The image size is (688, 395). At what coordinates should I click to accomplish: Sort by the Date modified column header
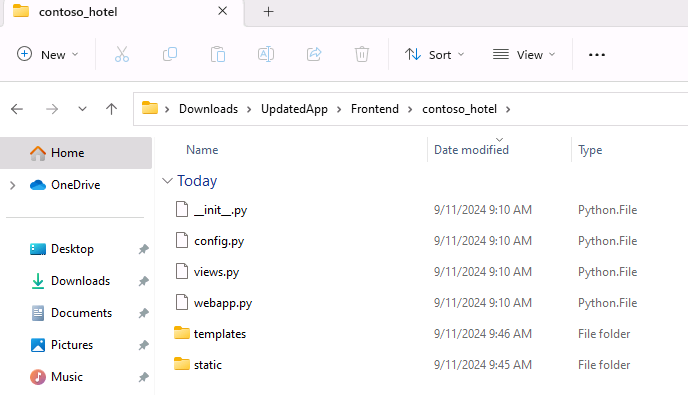point(471,150)
